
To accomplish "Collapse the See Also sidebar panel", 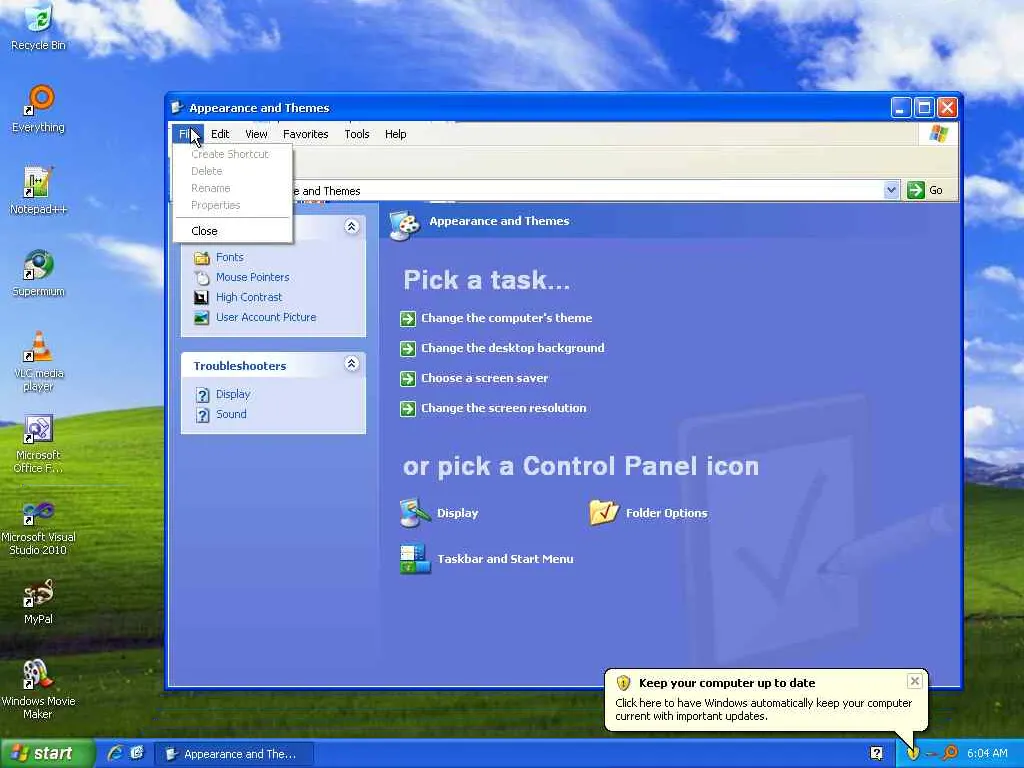I will 351,227.
